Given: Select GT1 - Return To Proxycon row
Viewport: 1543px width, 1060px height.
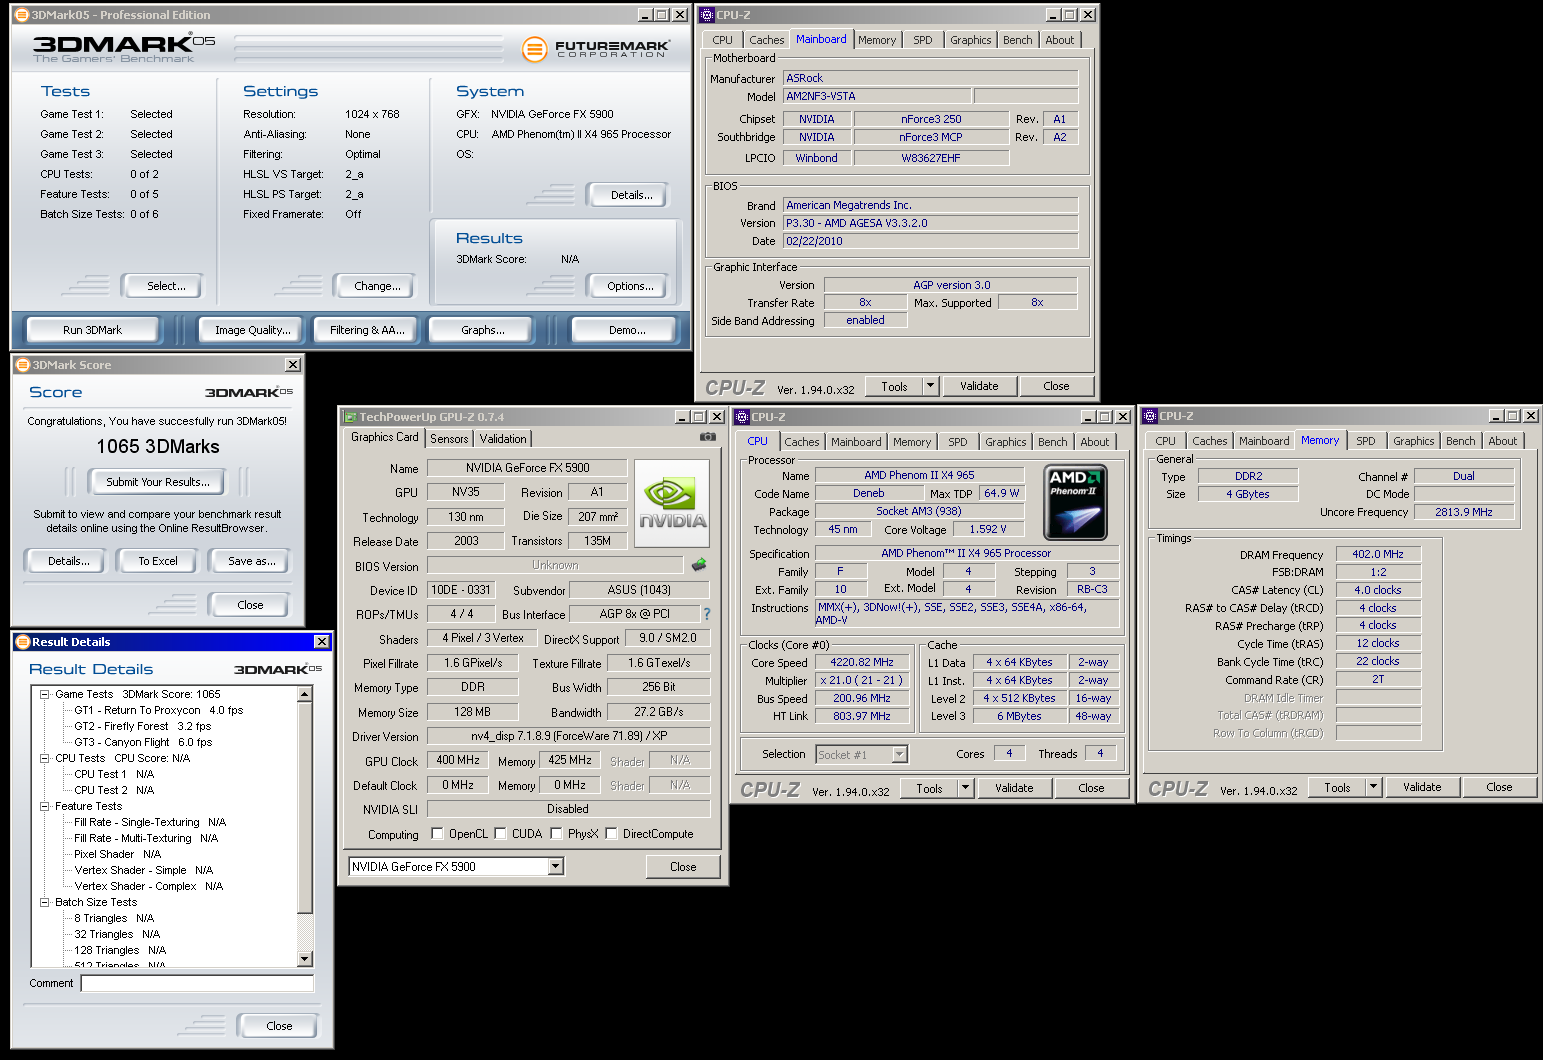Looking at the screenshot, I should pyautogui.click(x=158, y=710).
